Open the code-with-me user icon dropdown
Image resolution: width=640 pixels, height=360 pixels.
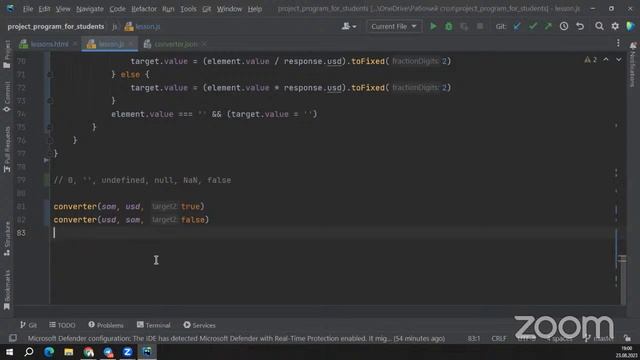[x=349, y=27]
